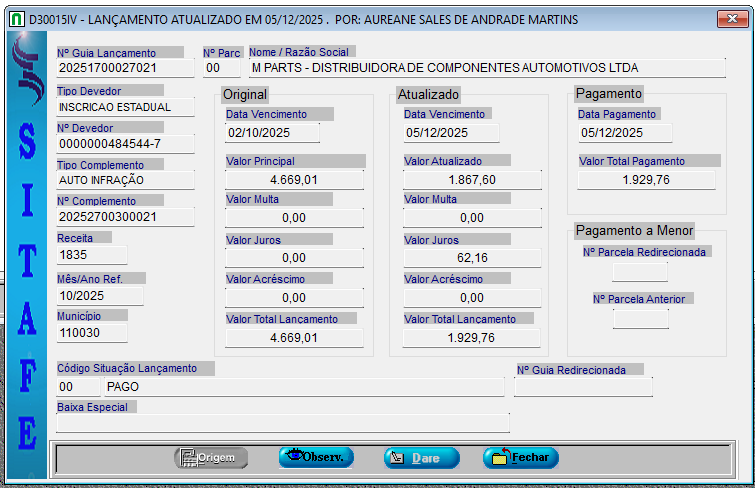Image resolution: width=755 pixels, height=488 pixels.
Task: Click the Valor Total Pagamento field
Action: 646,179
